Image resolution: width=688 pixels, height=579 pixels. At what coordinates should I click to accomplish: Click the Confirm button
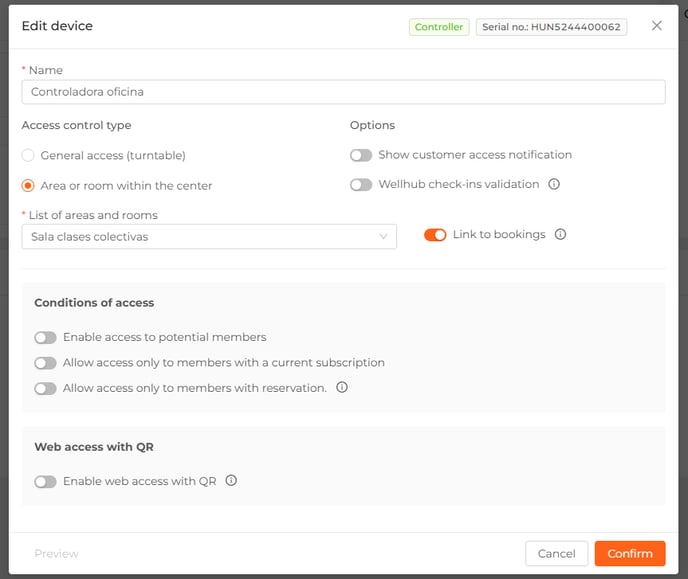point(630,554)
